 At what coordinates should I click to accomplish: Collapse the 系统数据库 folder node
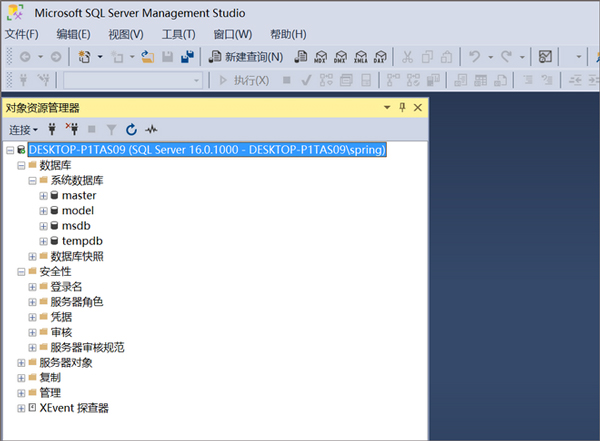31,181
